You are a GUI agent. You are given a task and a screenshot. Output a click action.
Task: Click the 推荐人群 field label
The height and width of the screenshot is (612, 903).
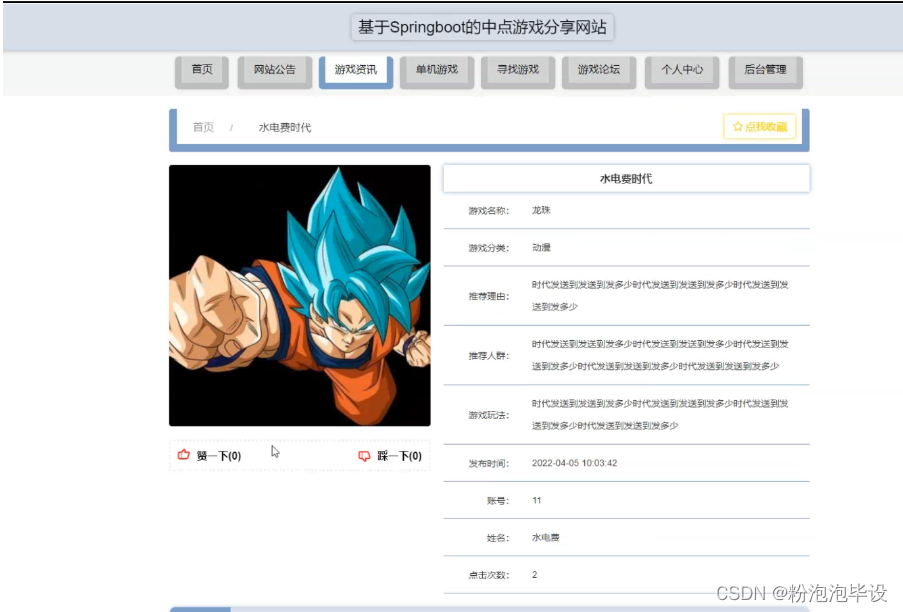[x=489, y=356]
